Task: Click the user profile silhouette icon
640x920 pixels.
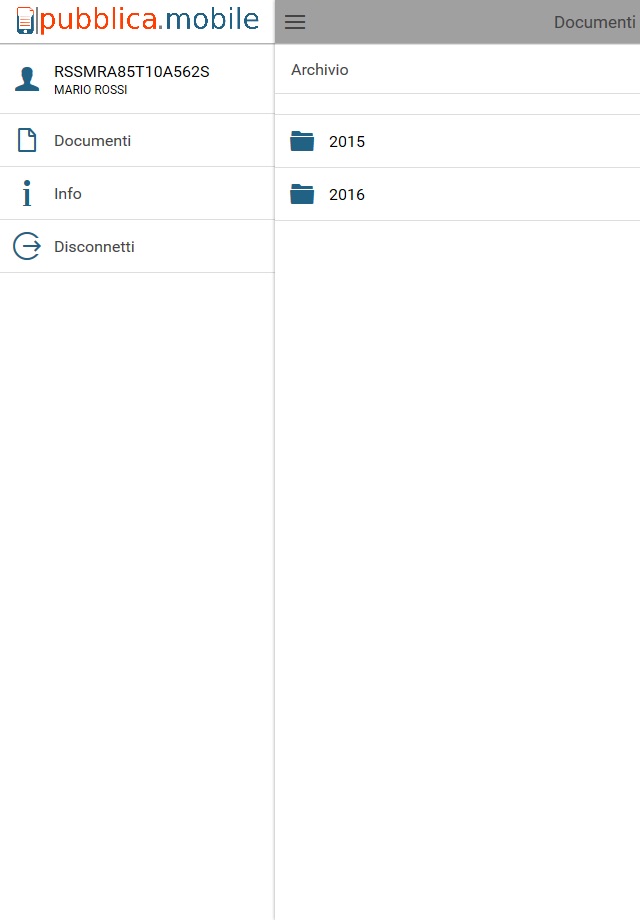Action: click(27, 79)
